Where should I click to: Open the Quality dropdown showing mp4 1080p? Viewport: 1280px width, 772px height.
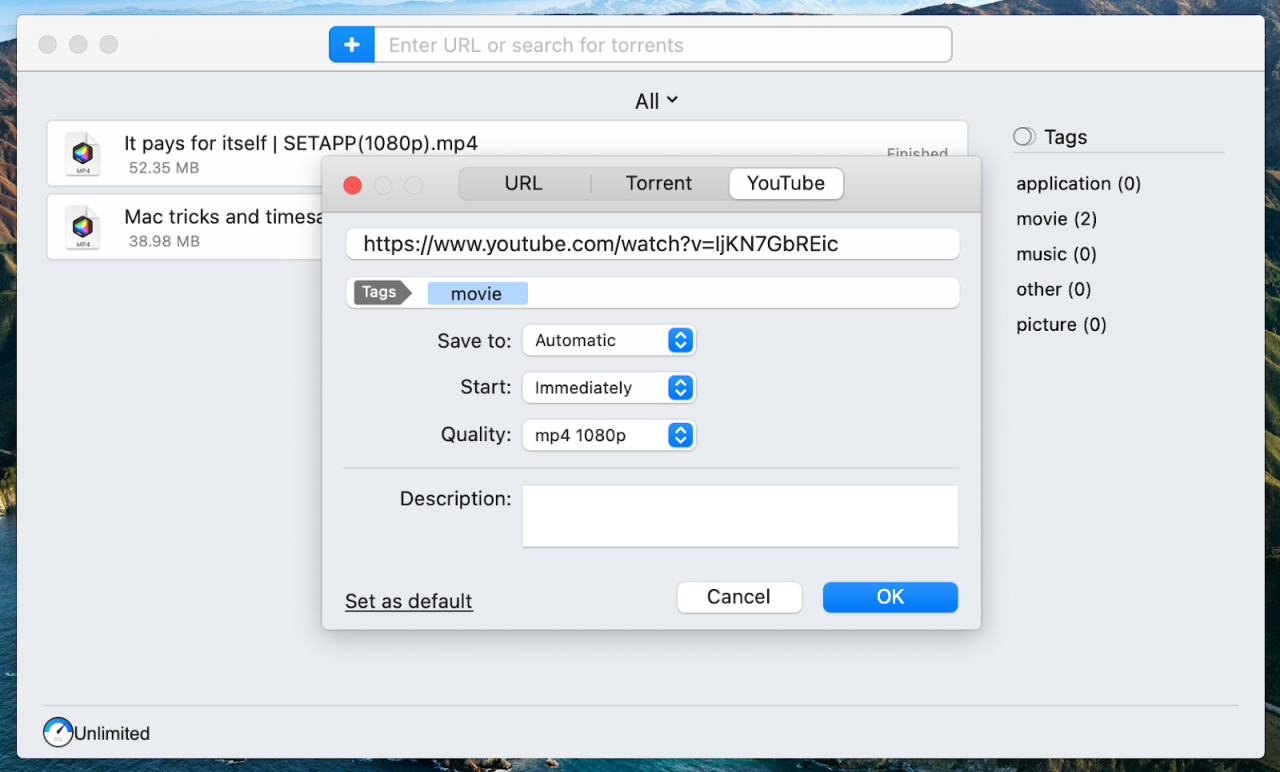[x=609, y=435]
